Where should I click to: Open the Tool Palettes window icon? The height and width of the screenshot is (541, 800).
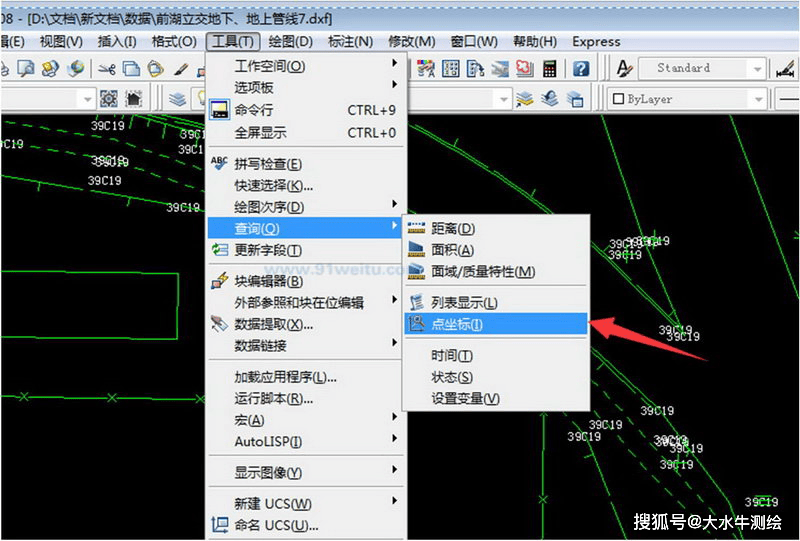click(x=476, y=68)
